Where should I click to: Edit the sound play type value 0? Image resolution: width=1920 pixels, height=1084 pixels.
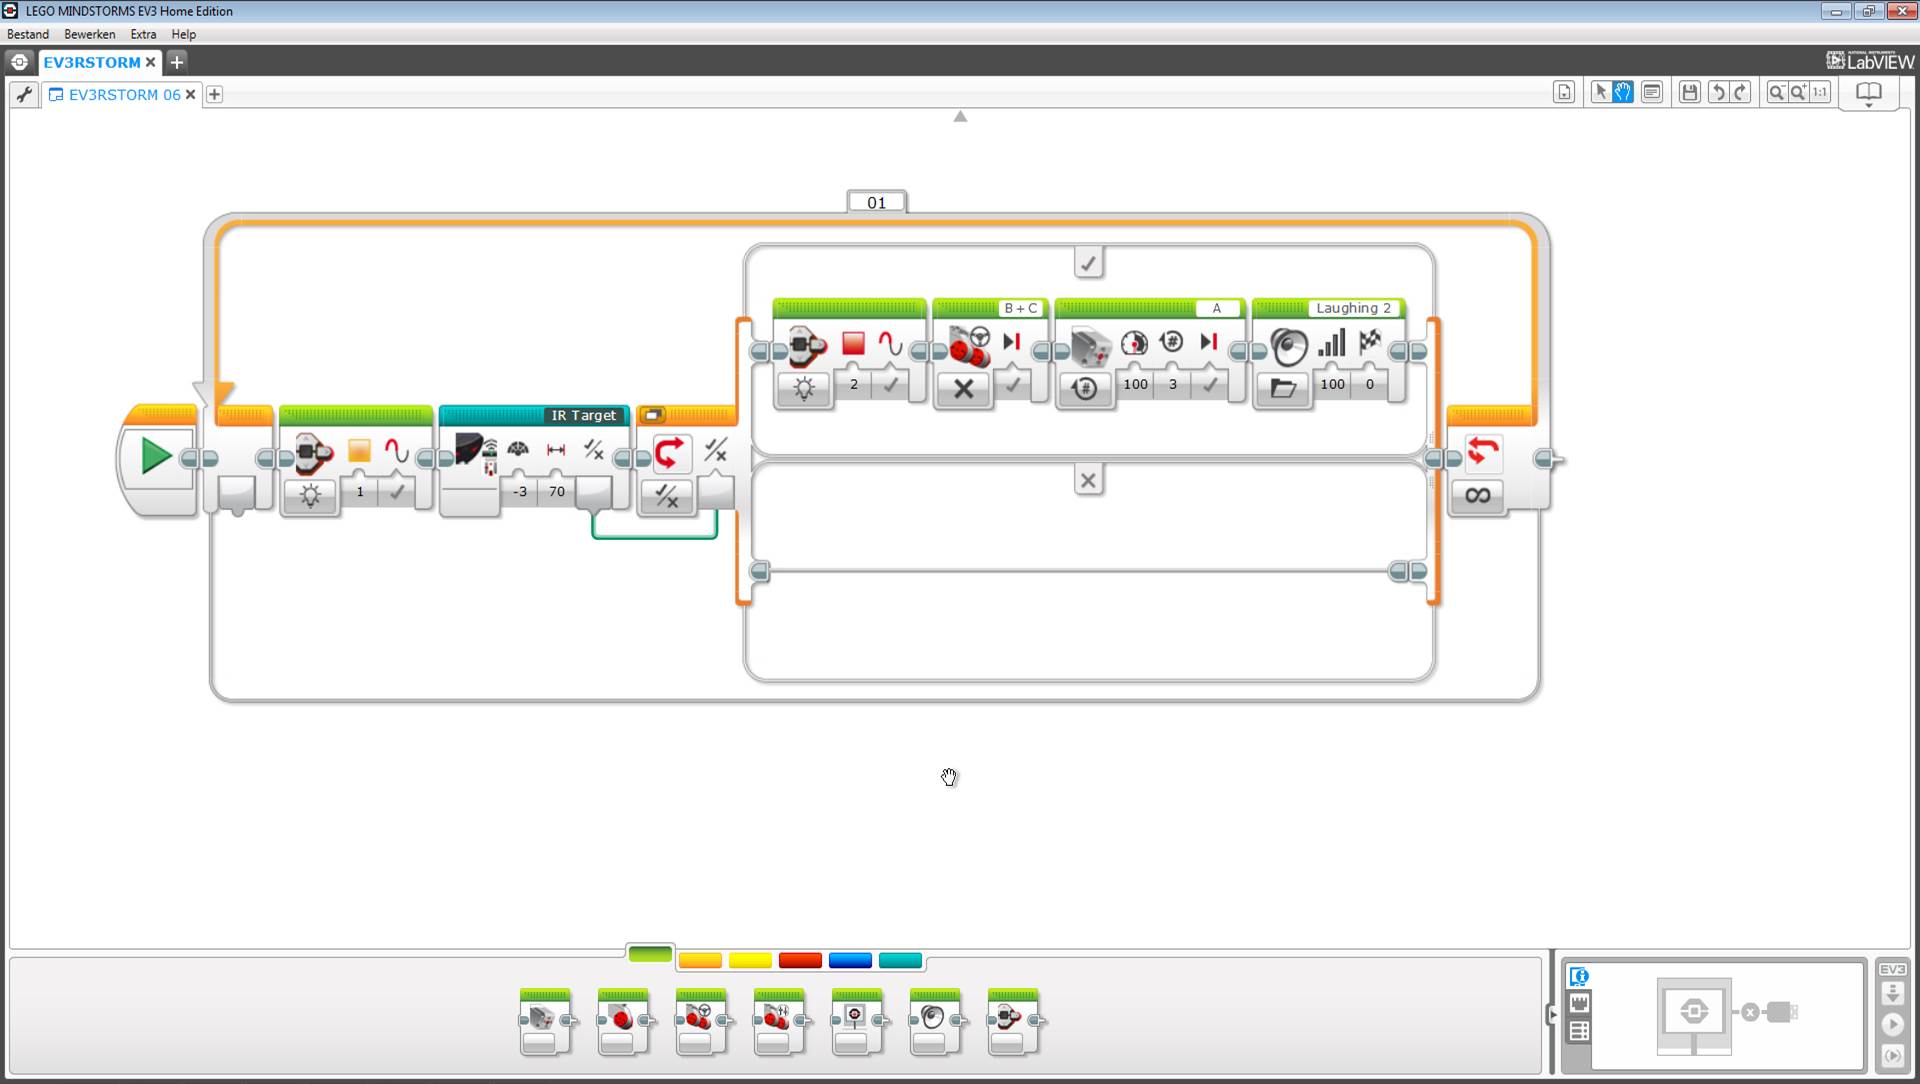(1370, 384)
